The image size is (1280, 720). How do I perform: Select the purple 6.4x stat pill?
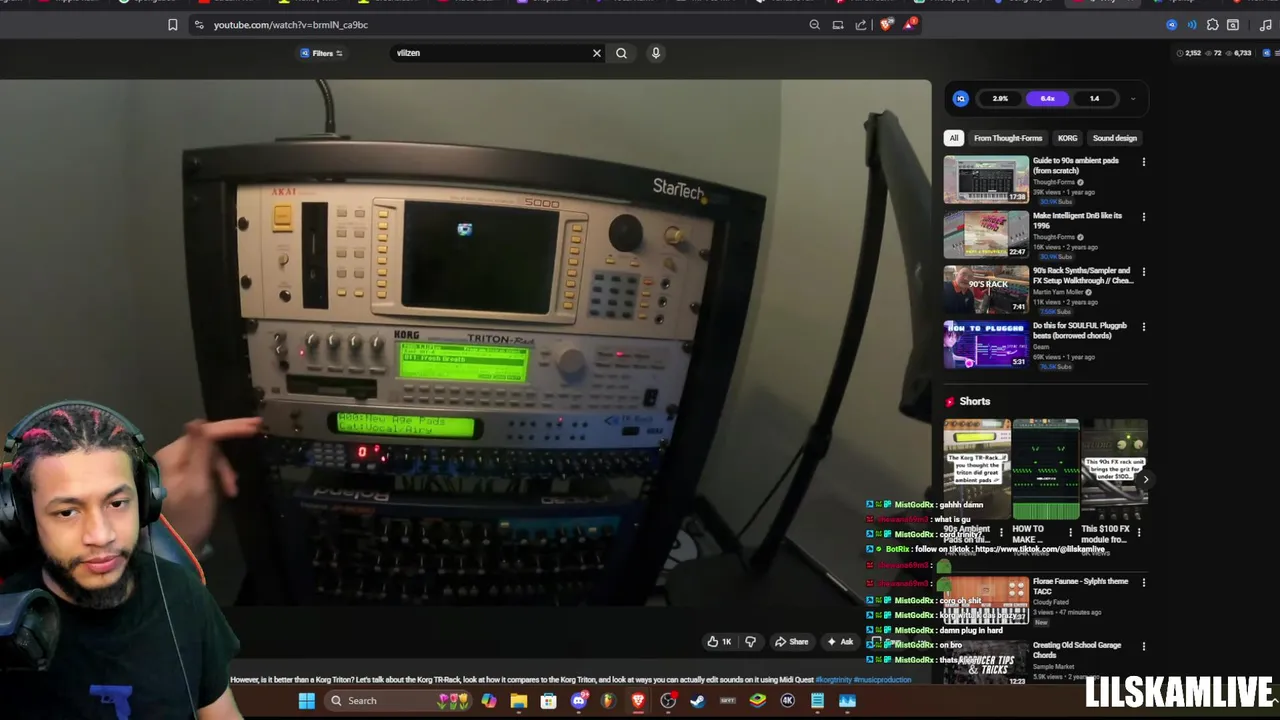point(1047,98)
